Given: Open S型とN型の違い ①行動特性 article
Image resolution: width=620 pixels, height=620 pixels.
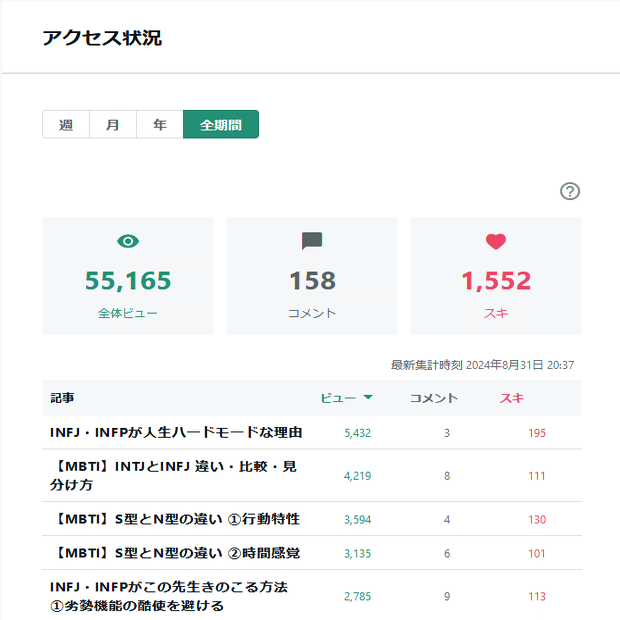Looking at the screenshot, I should (x=175, y=519).
